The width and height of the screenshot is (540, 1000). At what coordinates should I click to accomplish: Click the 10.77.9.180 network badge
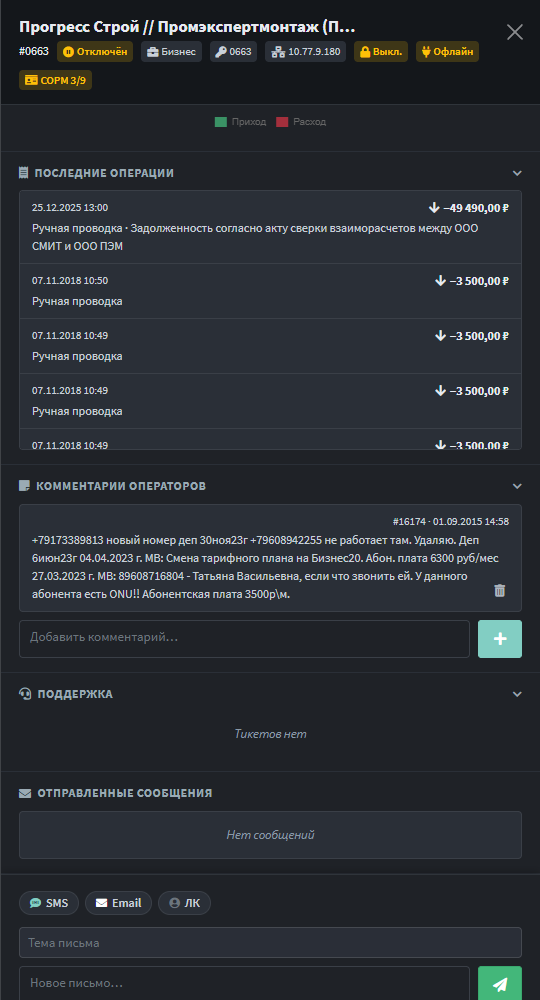305,52
